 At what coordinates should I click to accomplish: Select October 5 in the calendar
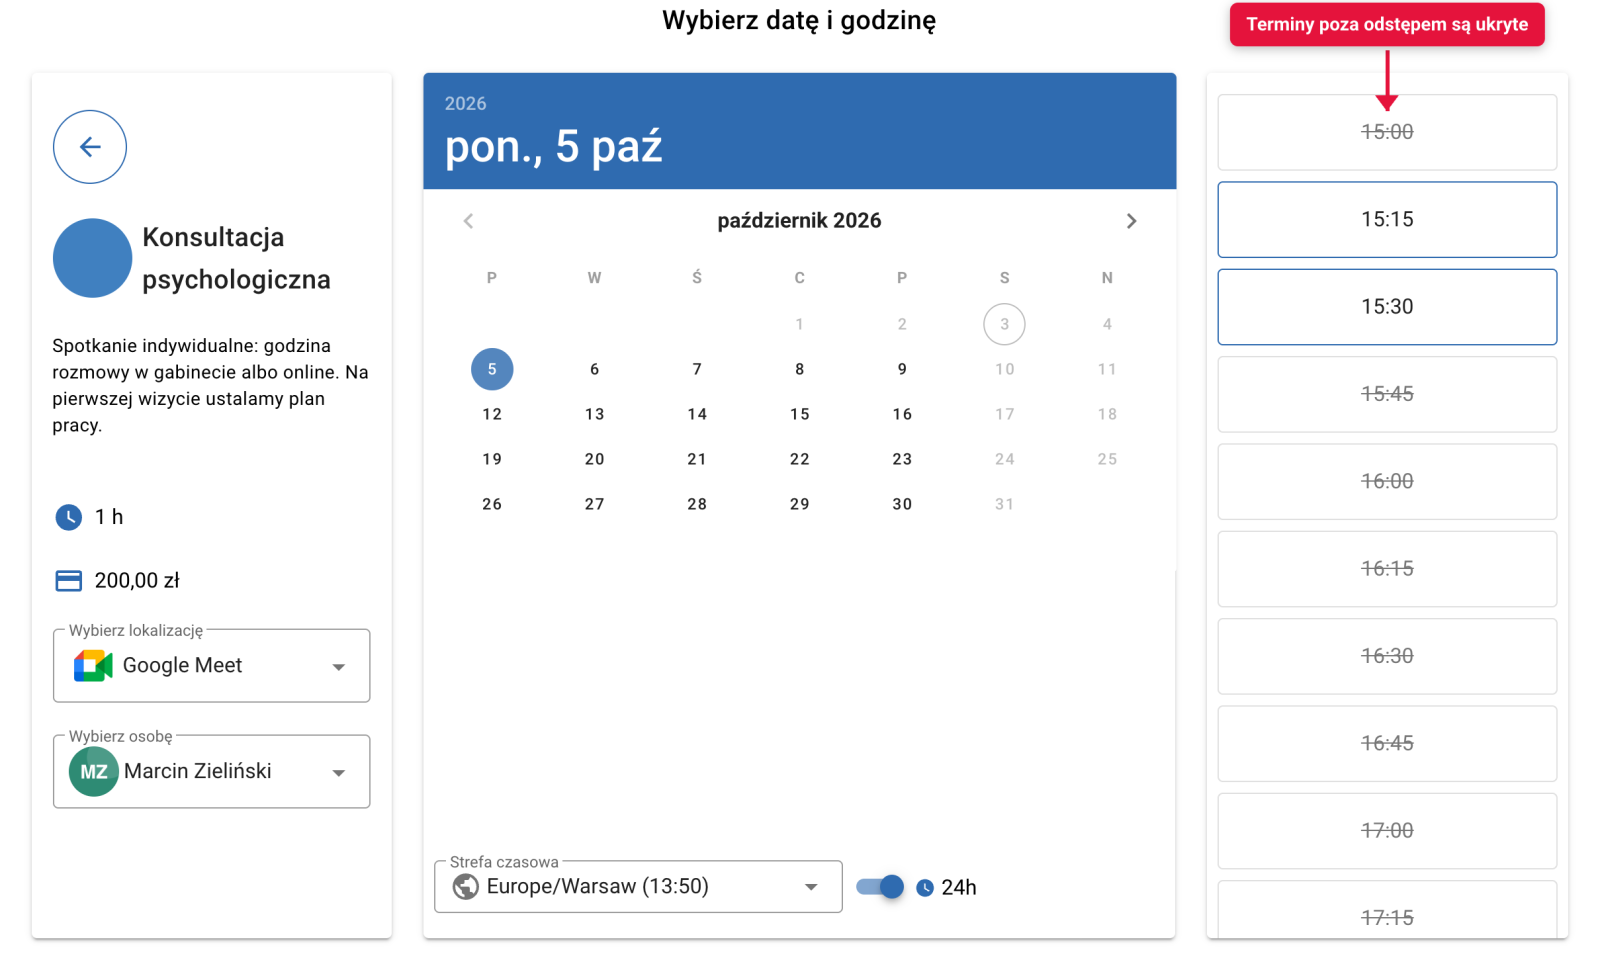pos(492,369)
